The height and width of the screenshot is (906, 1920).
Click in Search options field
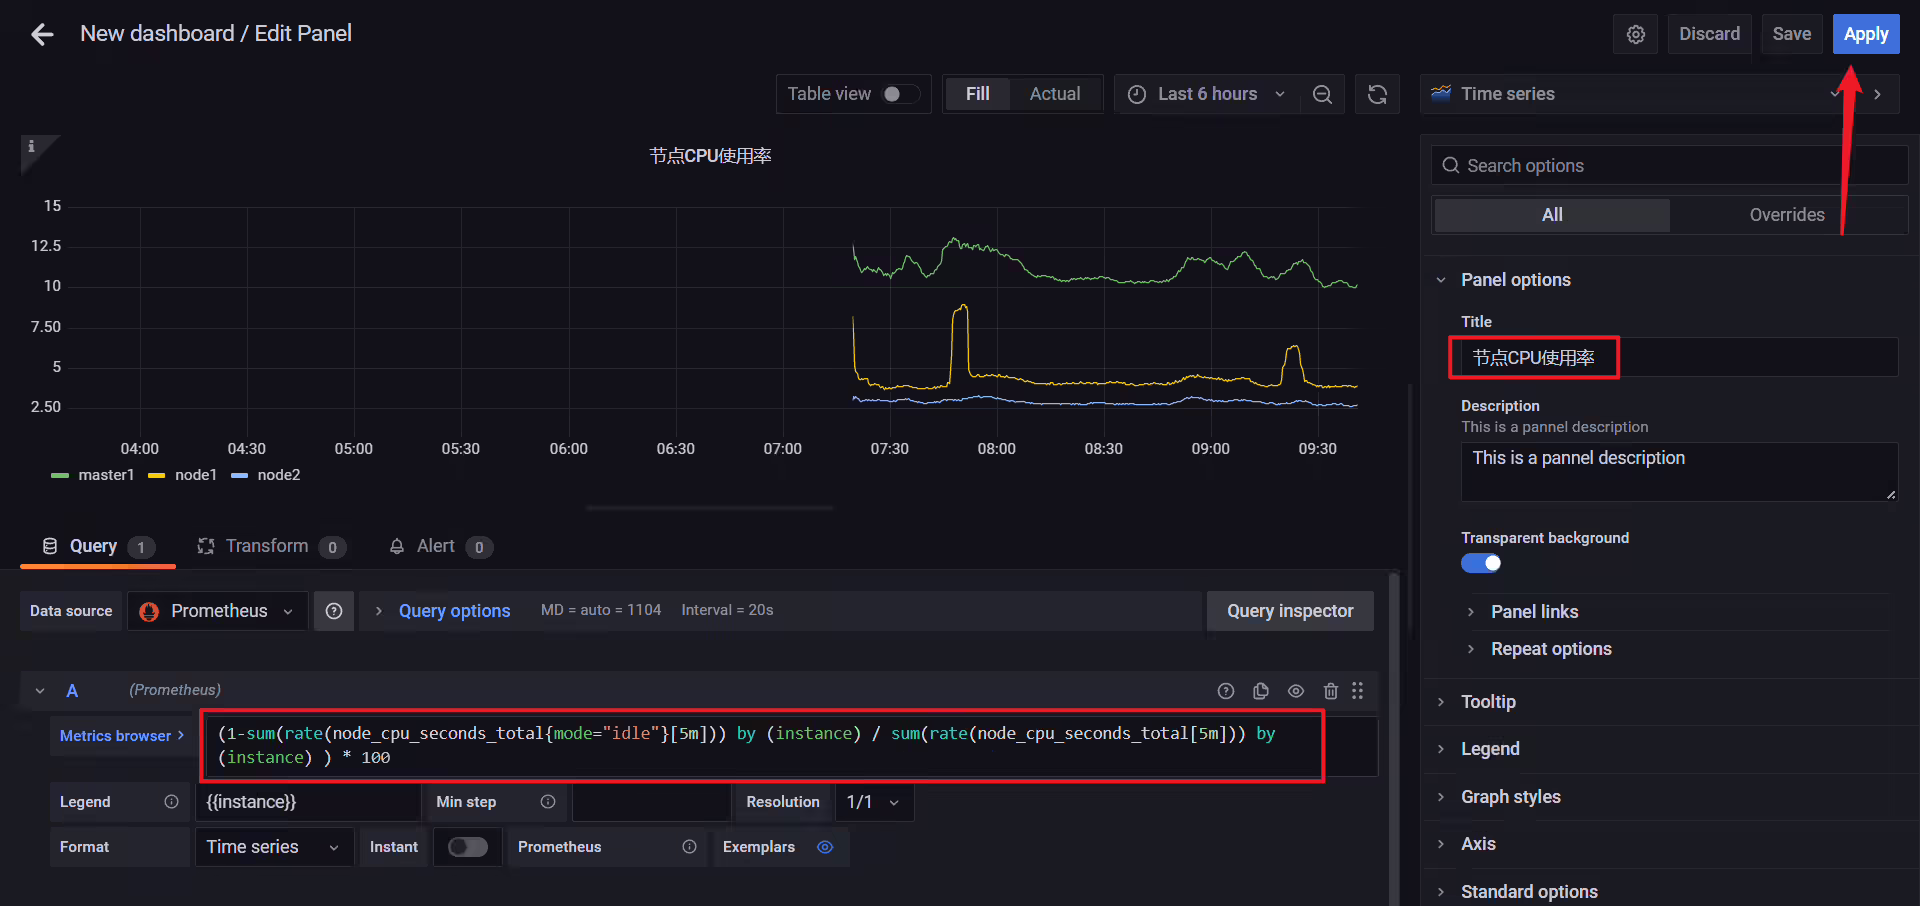pos(1670,166)
